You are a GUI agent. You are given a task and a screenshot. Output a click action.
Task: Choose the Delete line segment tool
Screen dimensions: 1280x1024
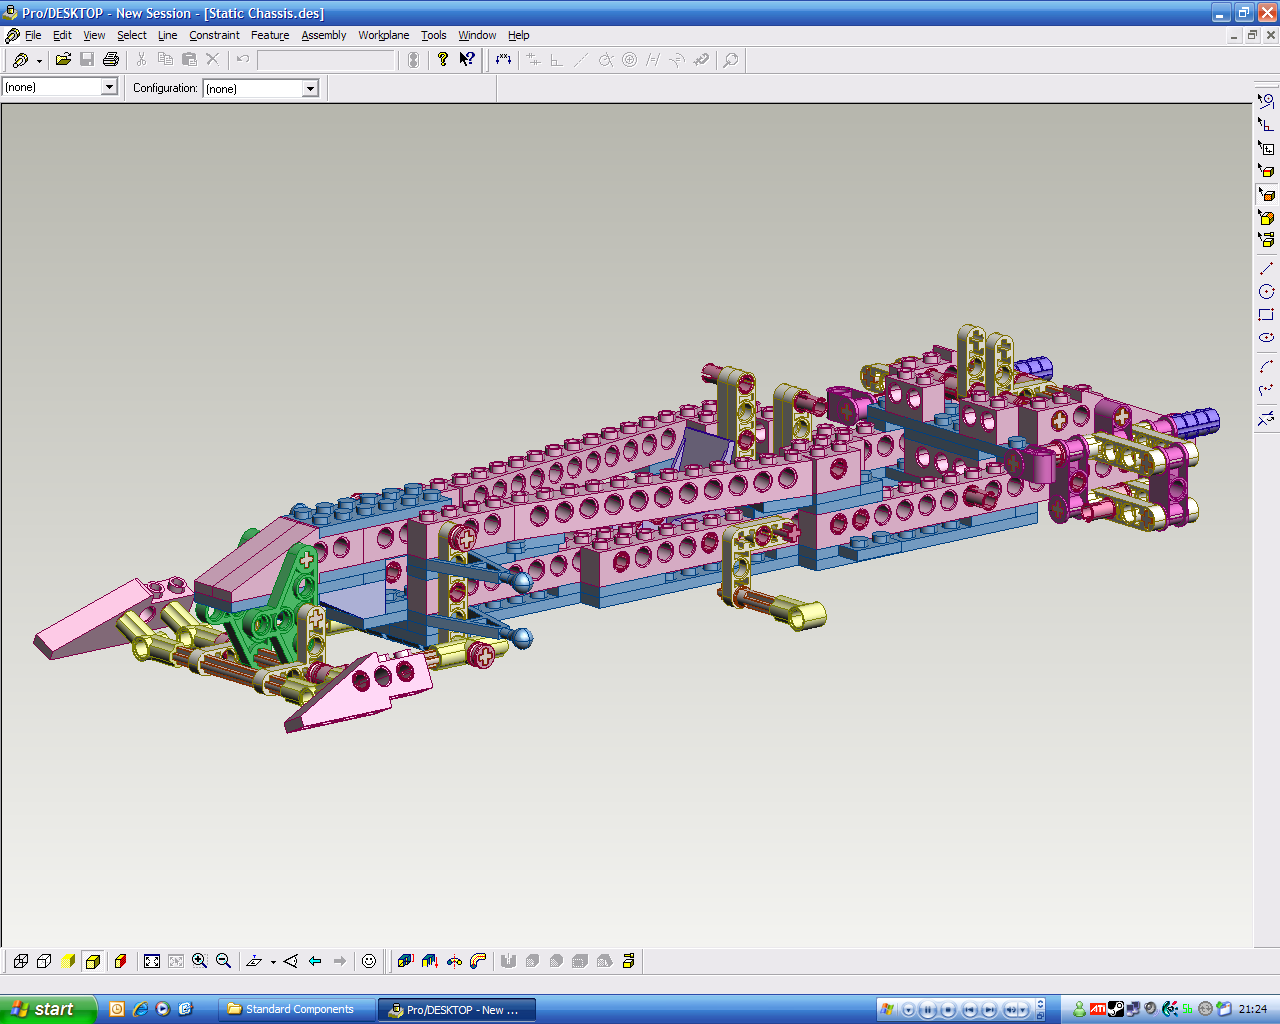tap(1266, 418)
